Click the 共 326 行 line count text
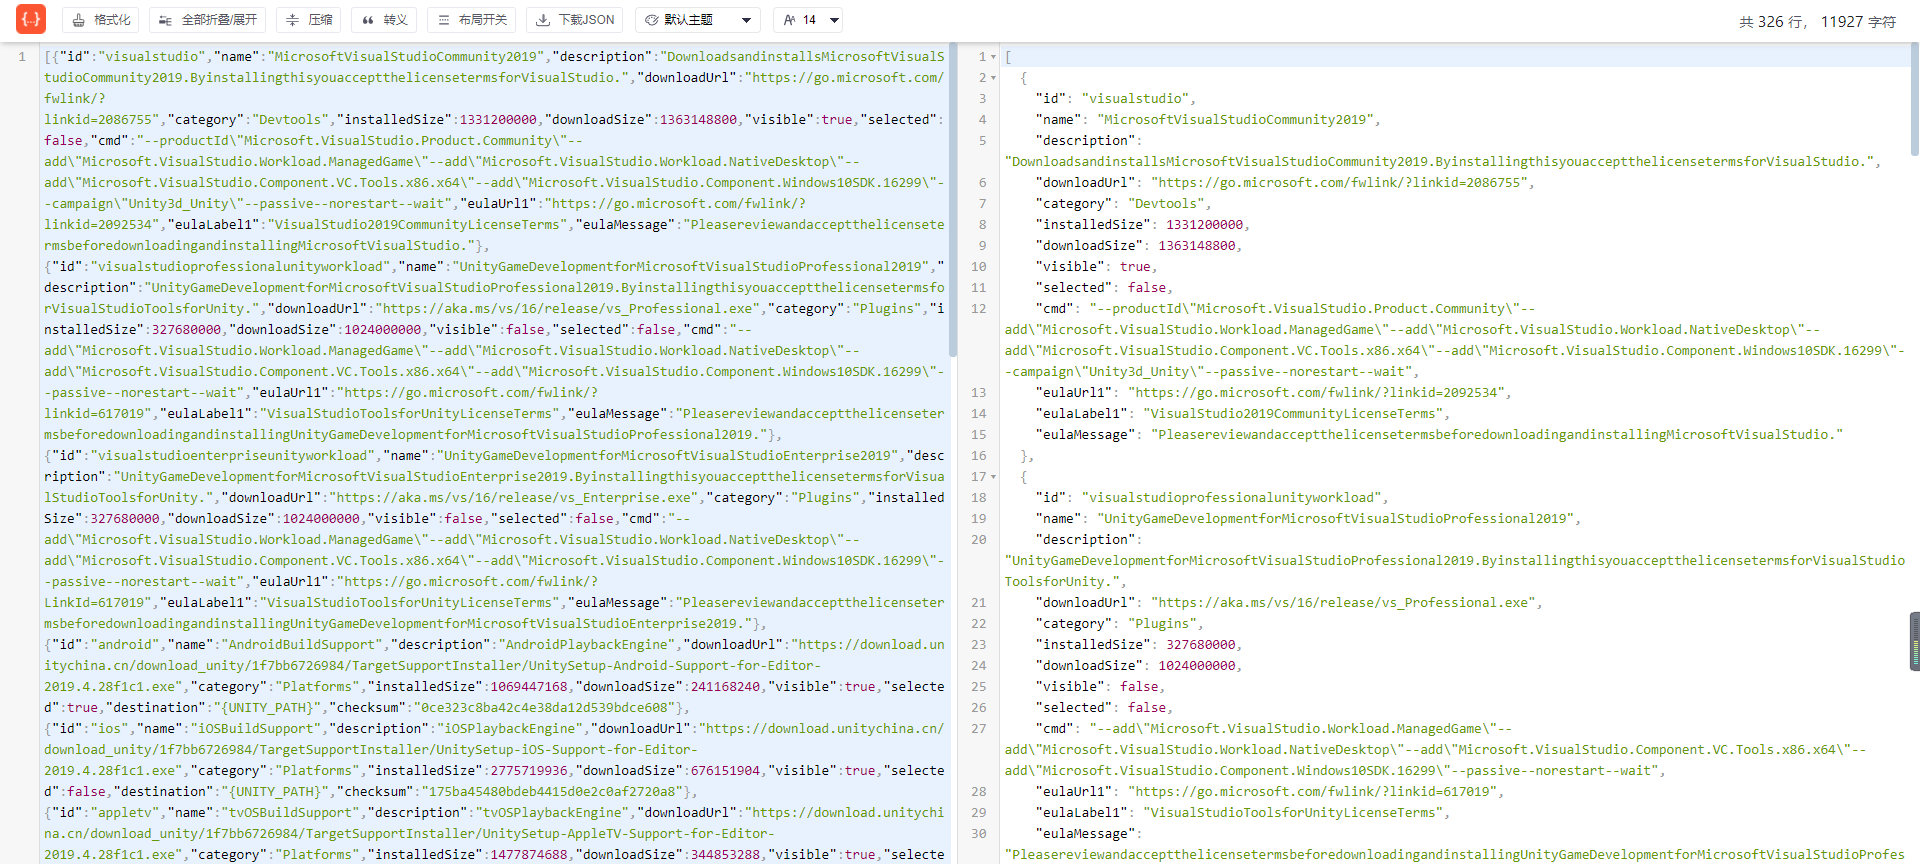Viewport: 1920px width, 864px height. coord(1772,21)
